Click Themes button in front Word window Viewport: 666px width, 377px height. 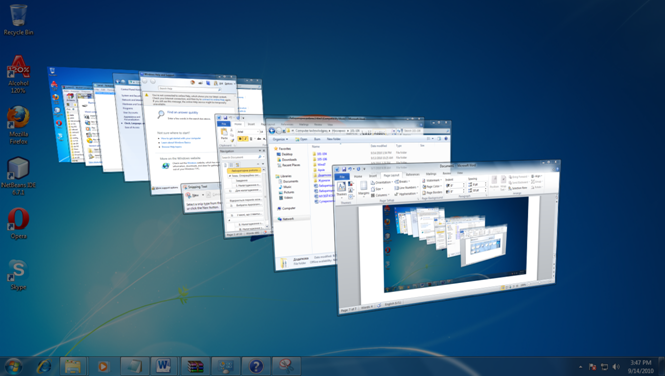click(341, 189)
